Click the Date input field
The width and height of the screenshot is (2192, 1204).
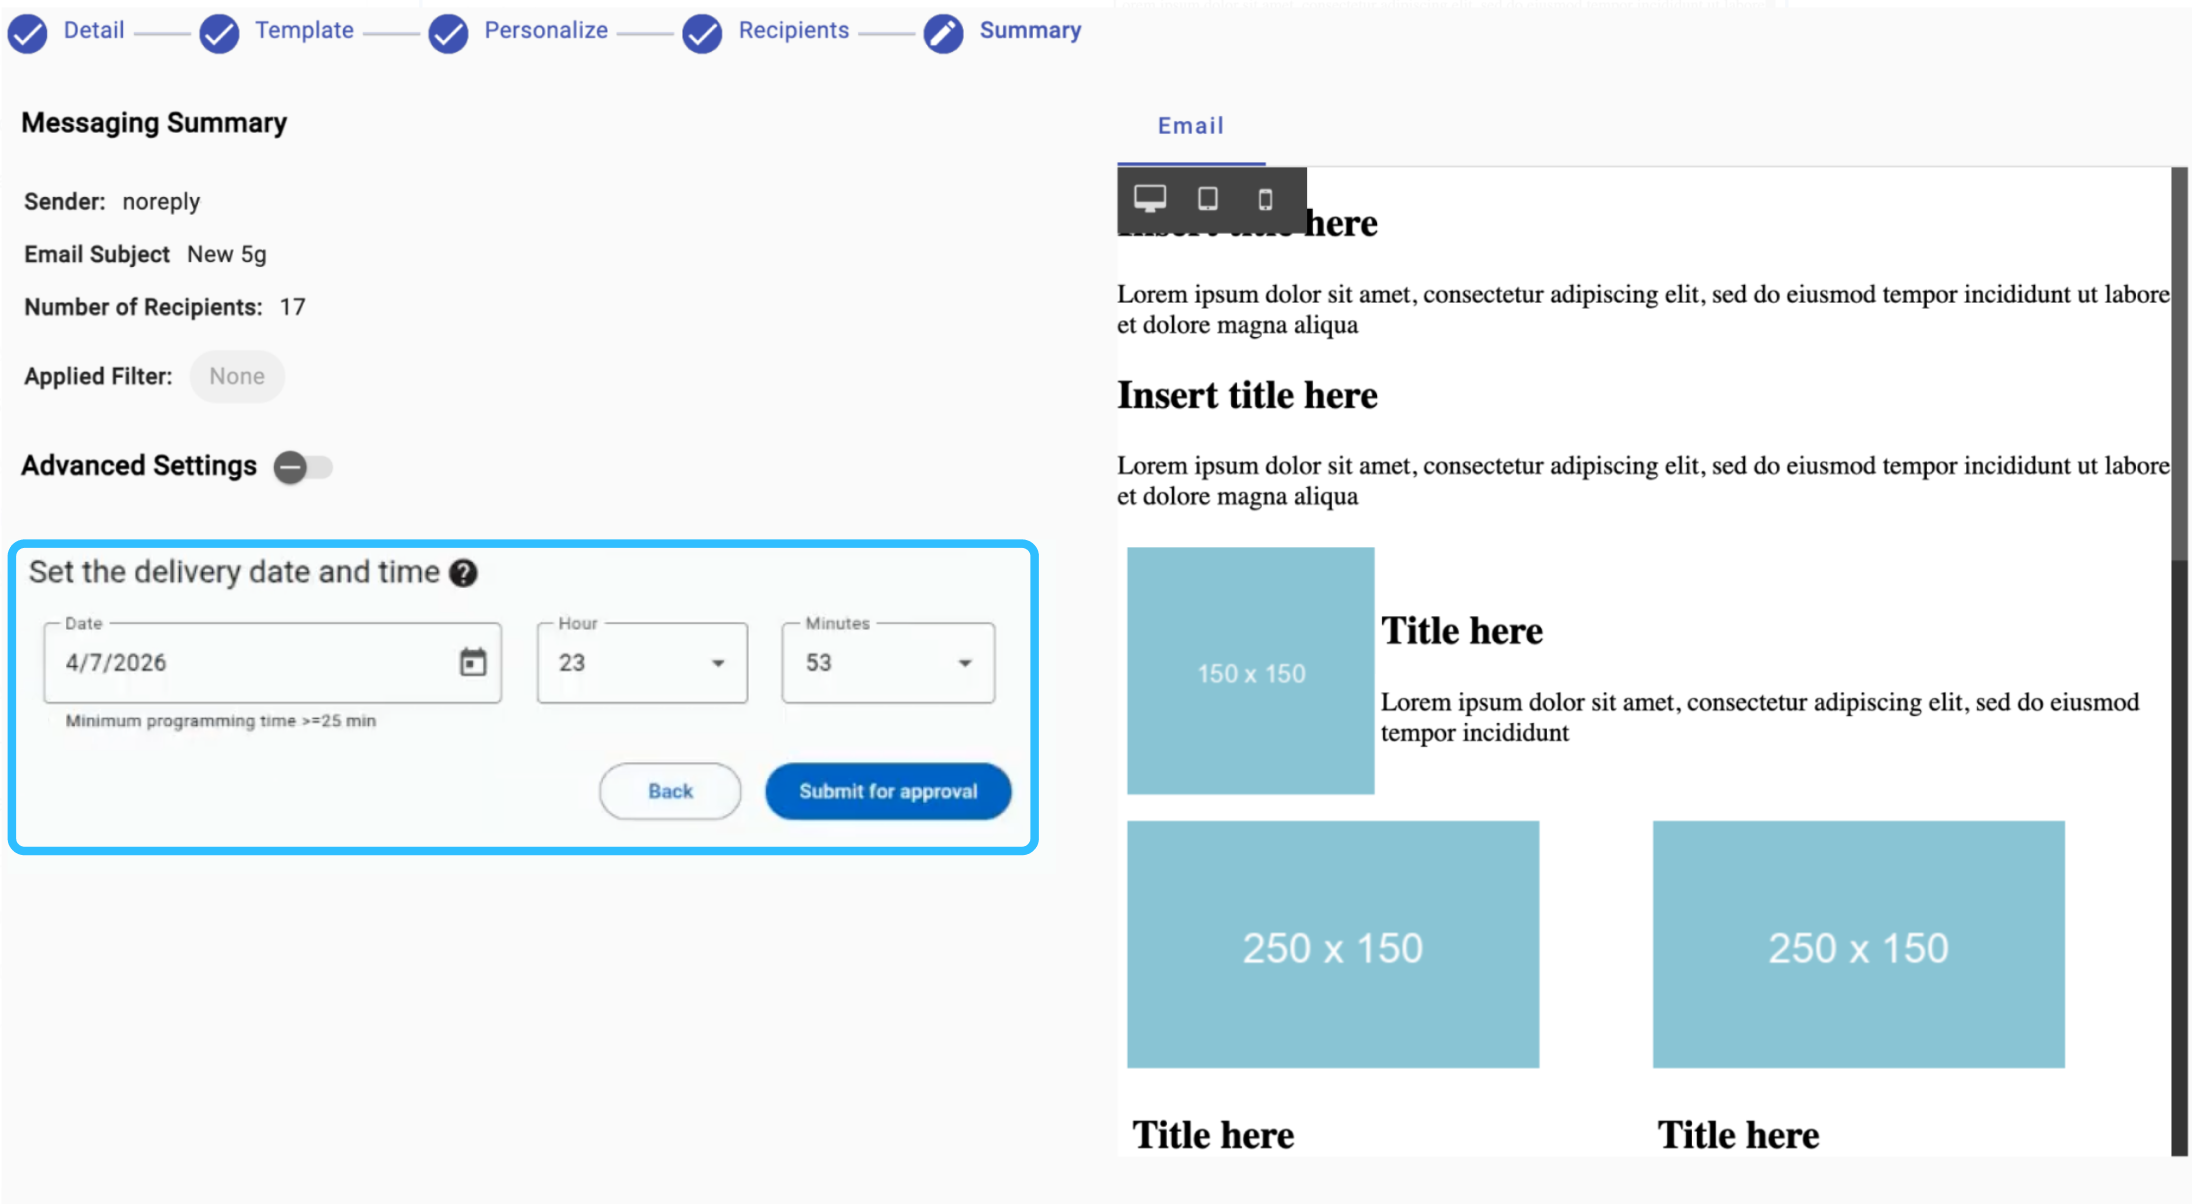coord(250,663)
